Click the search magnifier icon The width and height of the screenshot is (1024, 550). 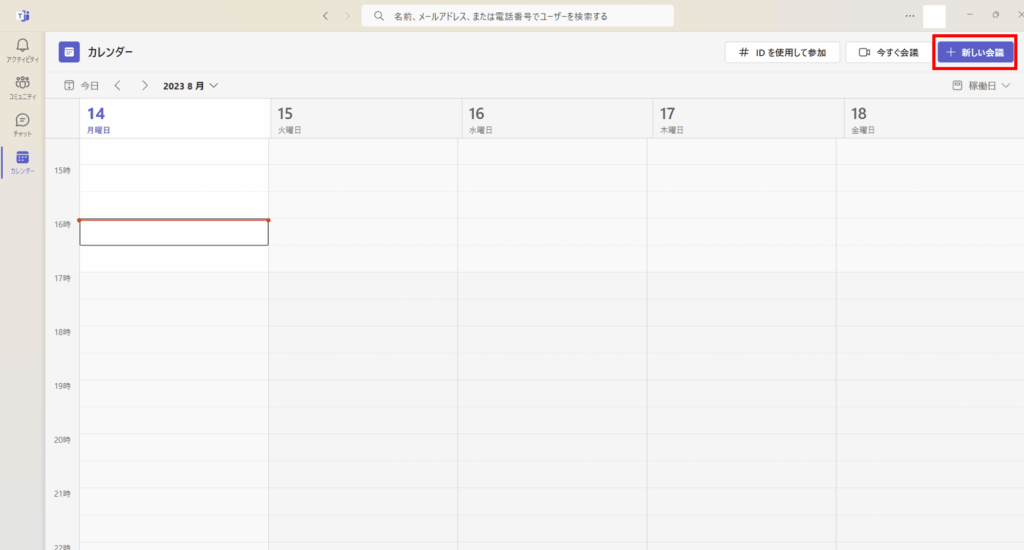[379, 16]
